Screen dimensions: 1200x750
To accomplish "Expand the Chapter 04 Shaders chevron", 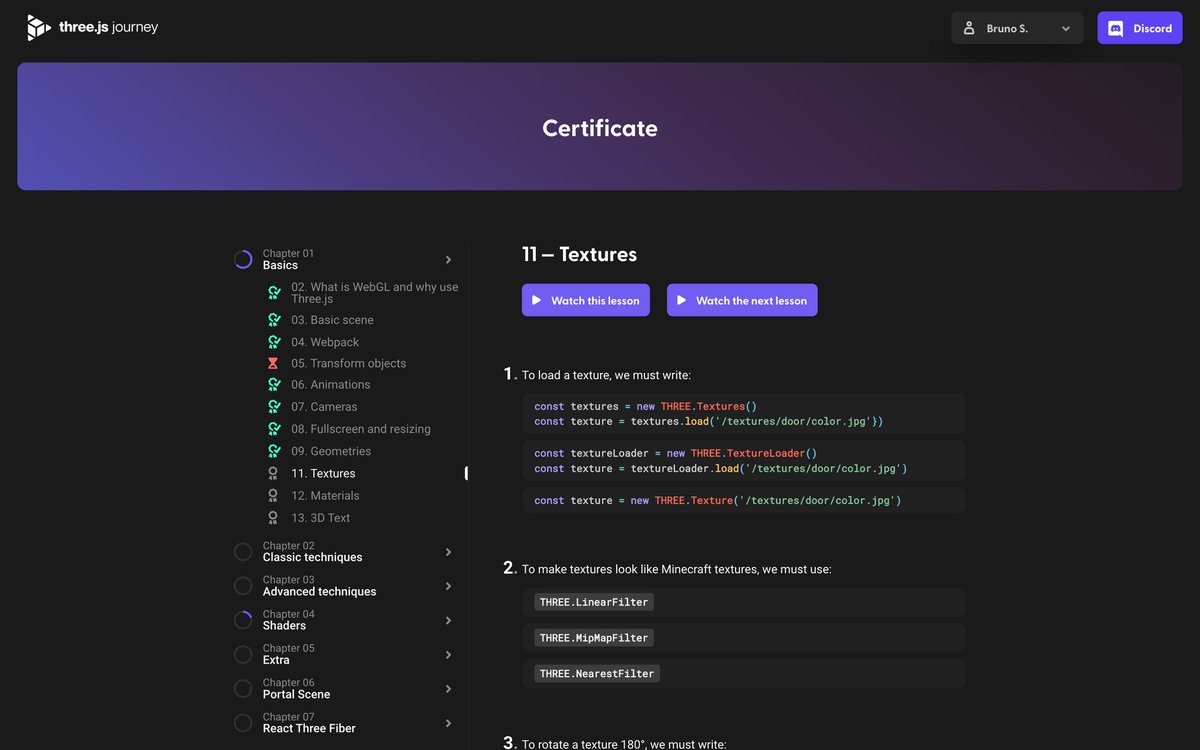I will coord(448,620).
